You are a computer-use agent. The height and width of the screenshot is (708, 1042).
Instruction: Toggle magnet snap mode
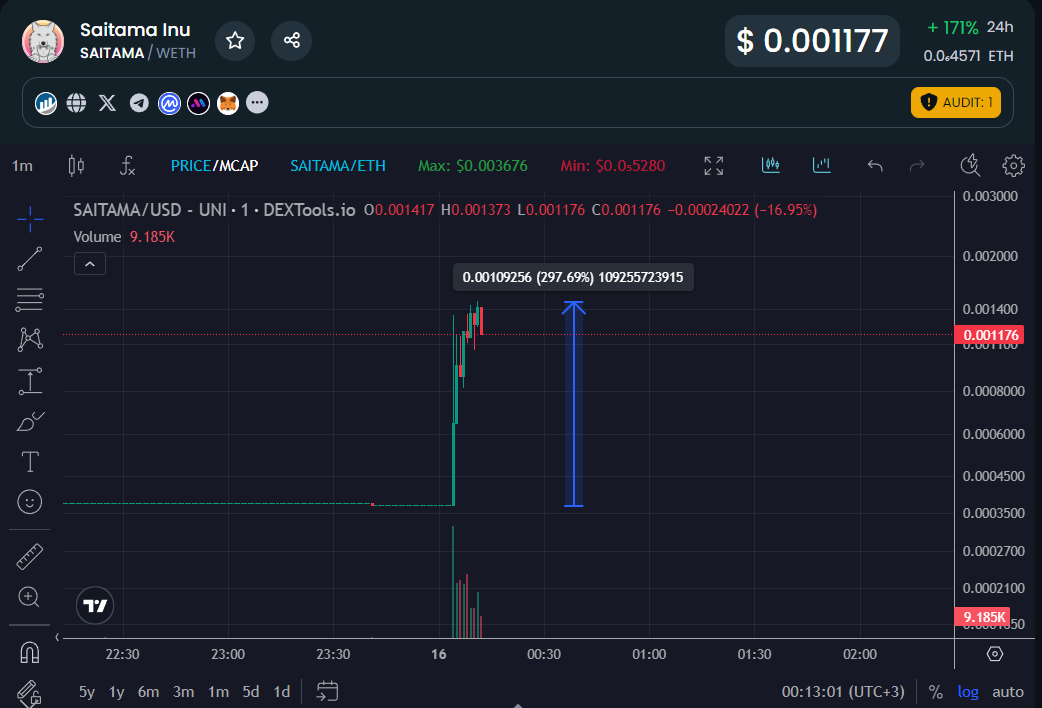[30, 652]
